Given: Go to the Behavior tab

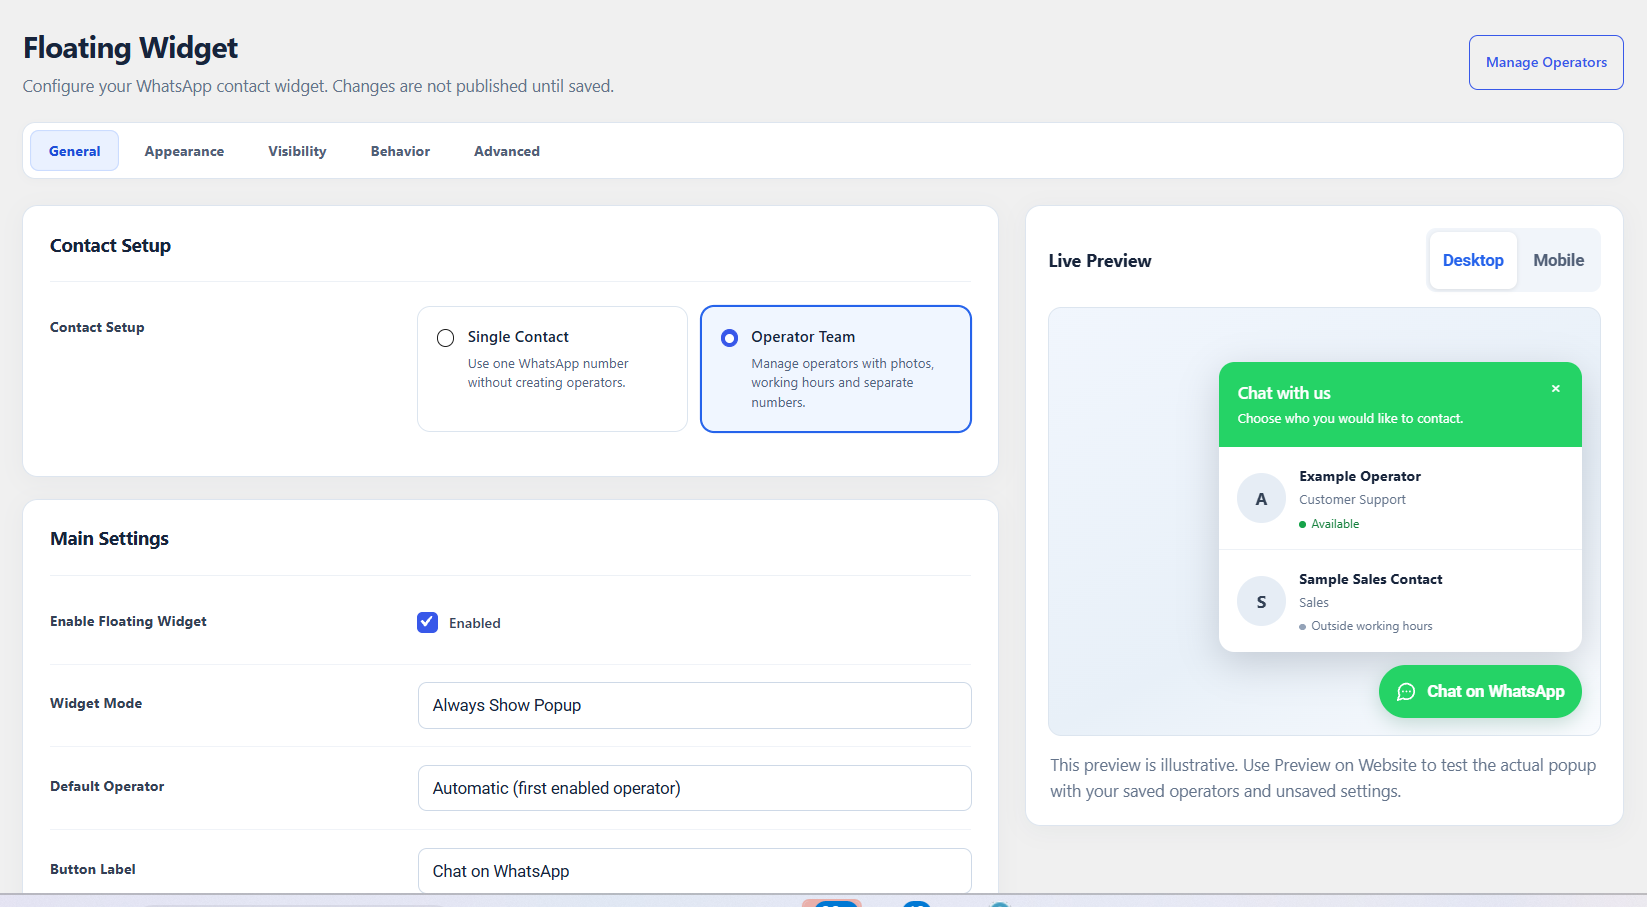Looking at the screenshot, I should click(400, 151).
